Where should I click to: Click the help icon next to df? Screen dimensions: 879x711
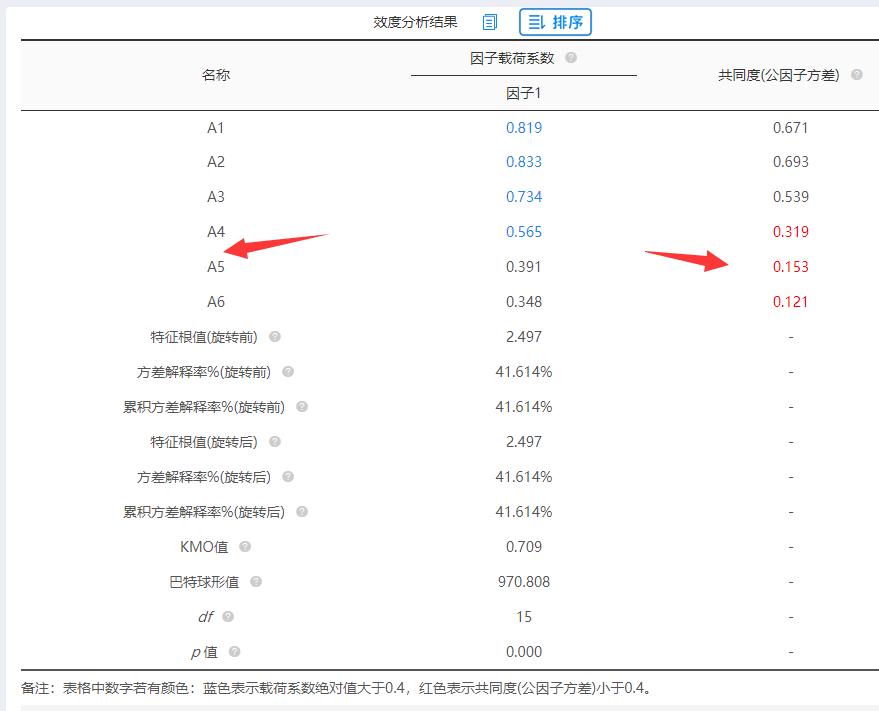pos(229,617)
